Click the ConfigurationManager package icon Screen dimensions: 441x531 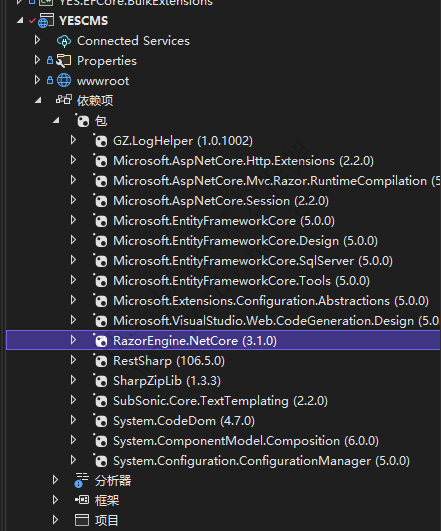[101, 460]
